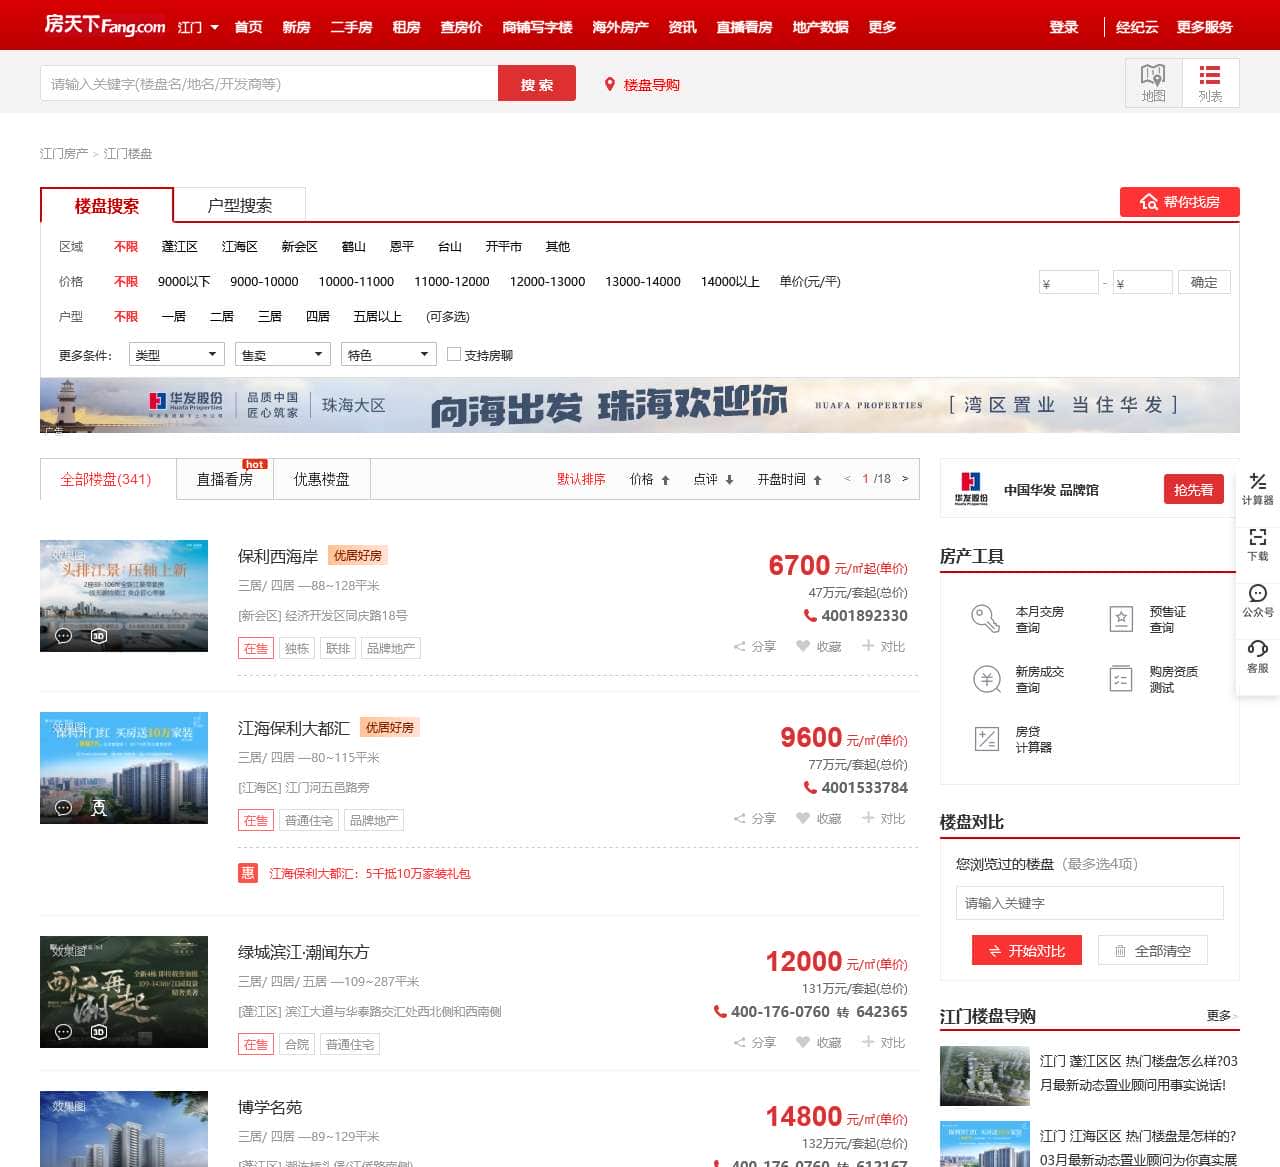Open the 公众号 sidebar icon
The height and width of the screenshot is (1167, 1280).
tap(1258, 600)
